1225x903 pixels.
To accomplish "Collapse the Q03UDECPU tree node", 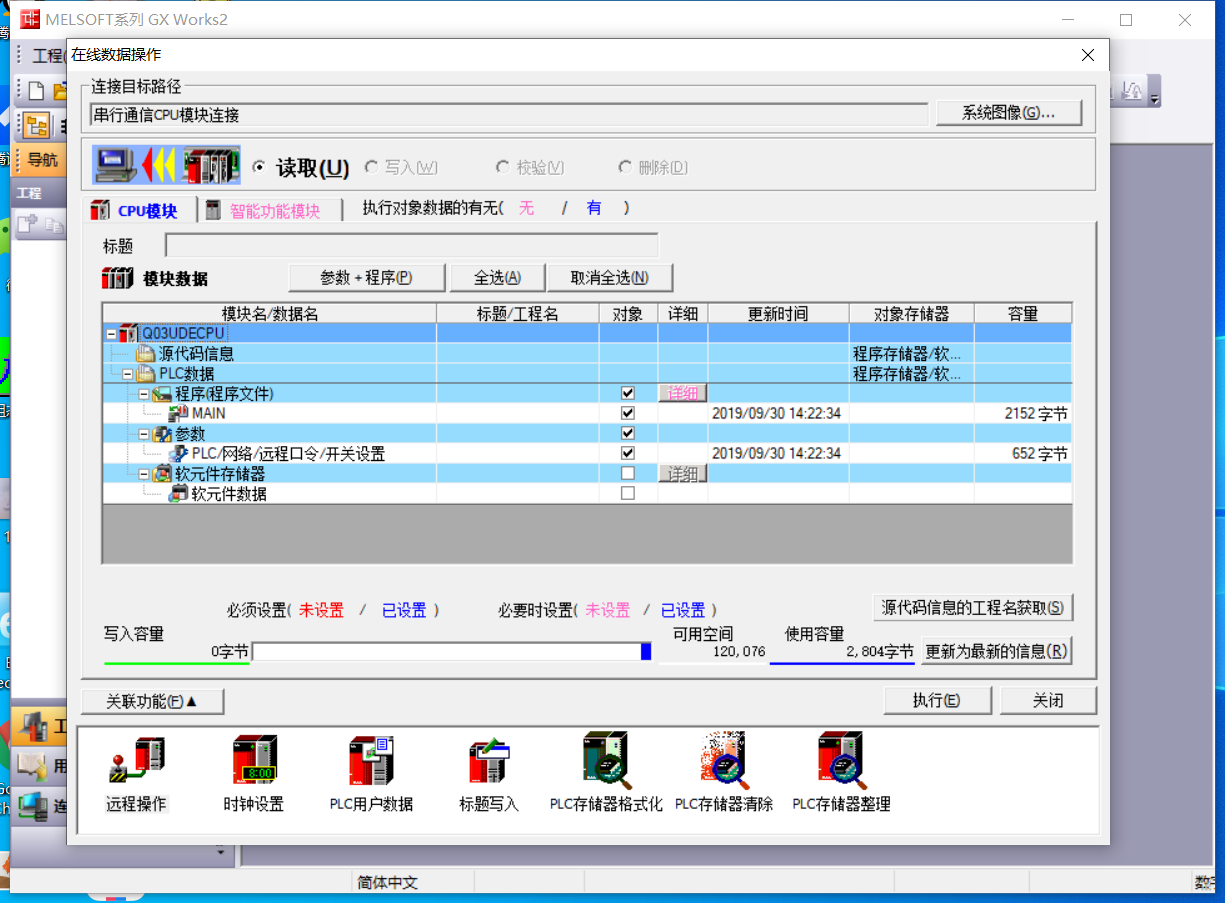I will (x=110, y=333).
